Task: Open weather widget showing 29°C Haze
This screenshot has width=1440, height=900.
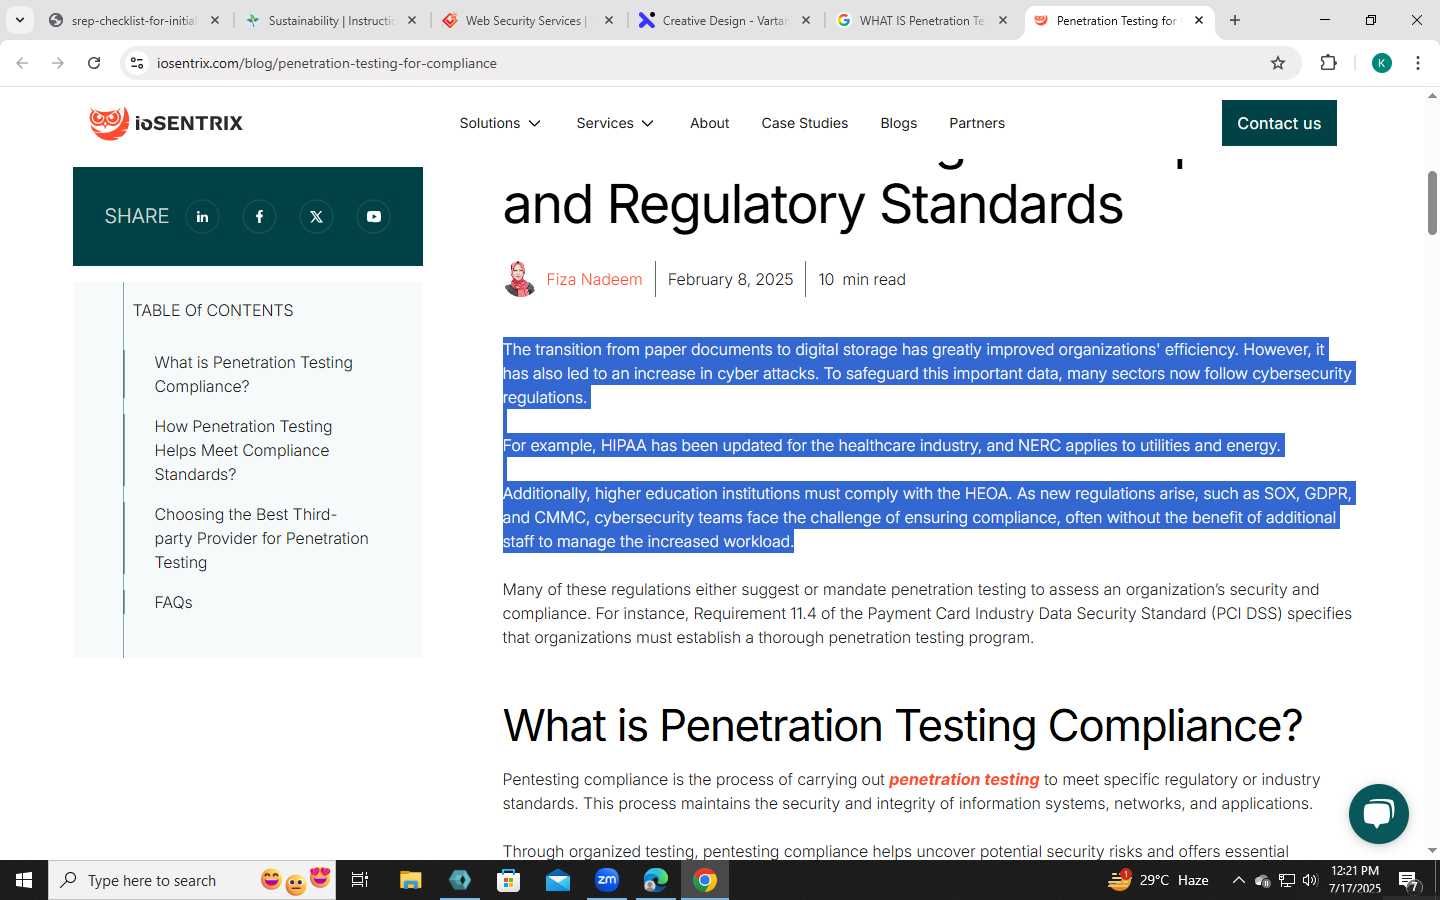Action: point(1159,880)
